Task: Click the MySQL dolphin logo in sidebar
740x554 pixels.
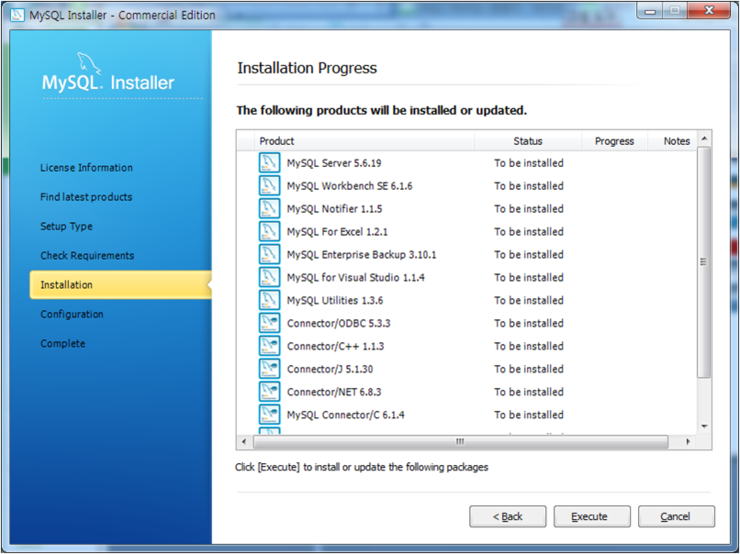Action: 89,63
